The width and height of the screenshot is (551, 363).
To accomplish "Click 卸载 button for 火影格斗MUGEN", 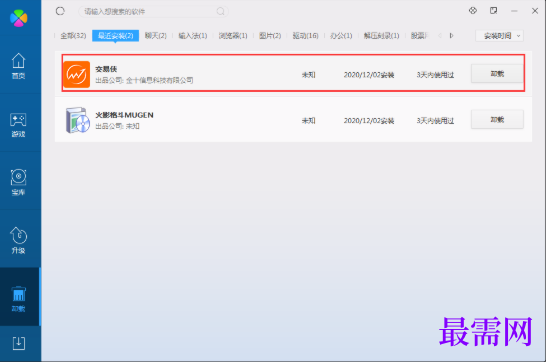I will [497, 119].
